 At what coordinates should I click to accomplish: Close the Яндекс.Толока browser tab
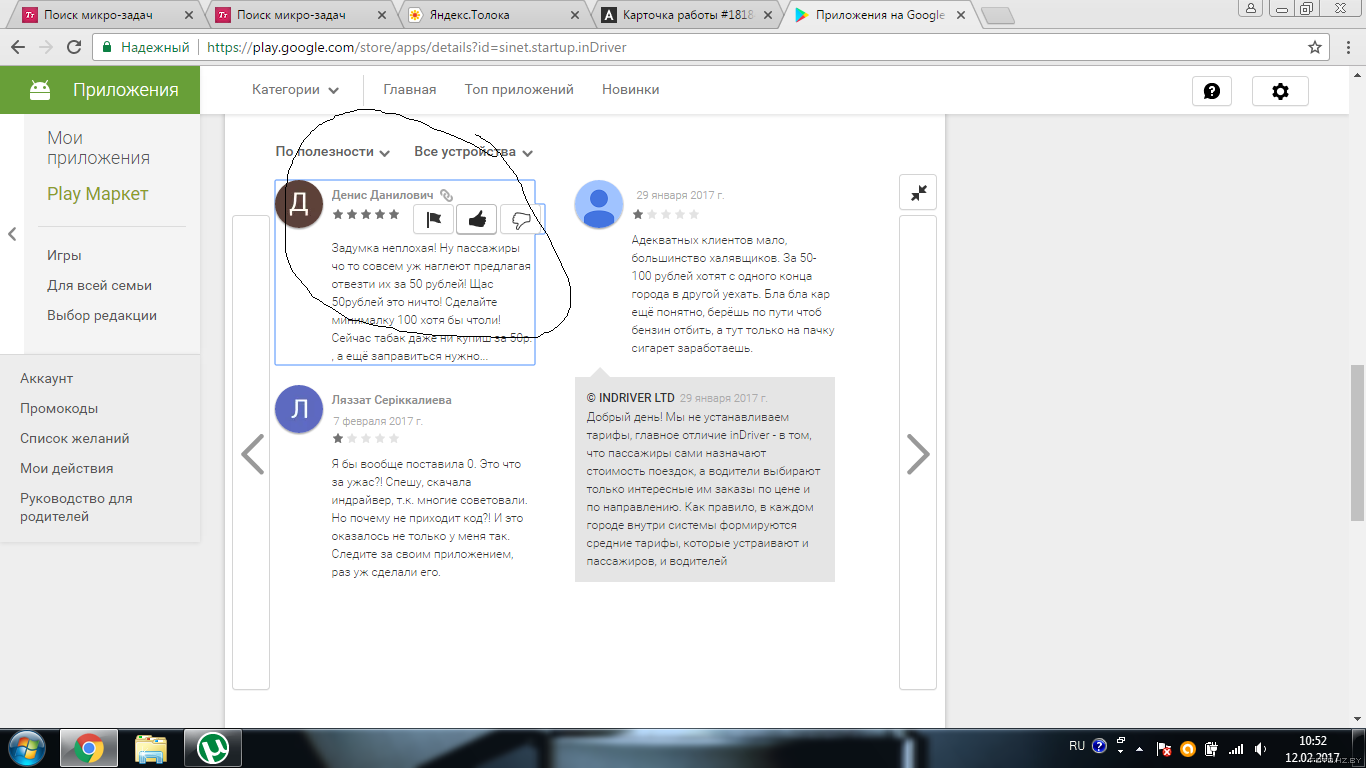click(574, 15)
